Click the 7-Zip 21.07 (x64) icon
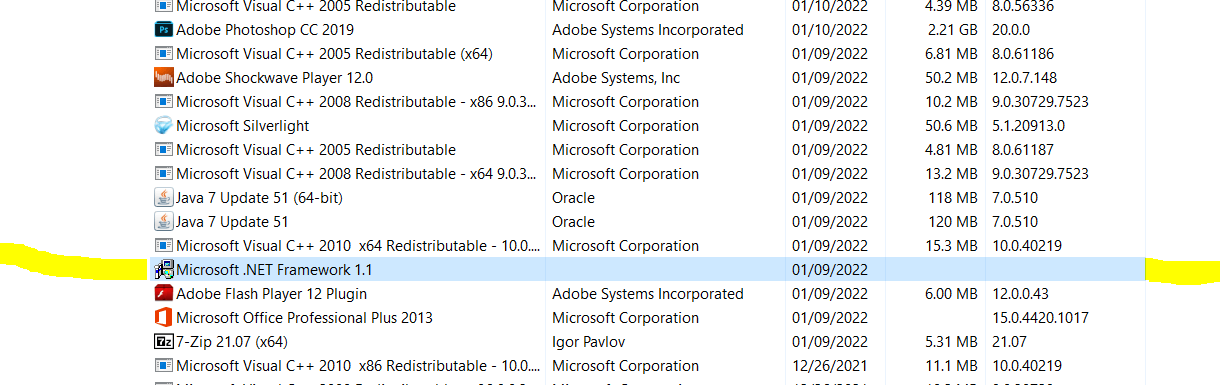 point(164,342)
